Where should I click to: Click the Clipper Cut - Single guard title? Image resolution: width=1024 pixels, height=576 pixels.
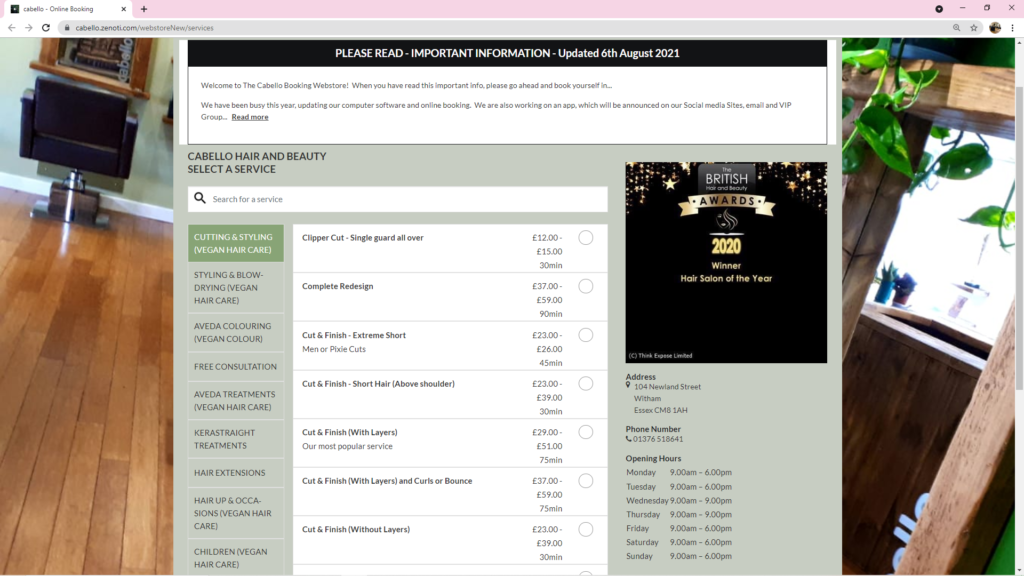coord(362,238)
